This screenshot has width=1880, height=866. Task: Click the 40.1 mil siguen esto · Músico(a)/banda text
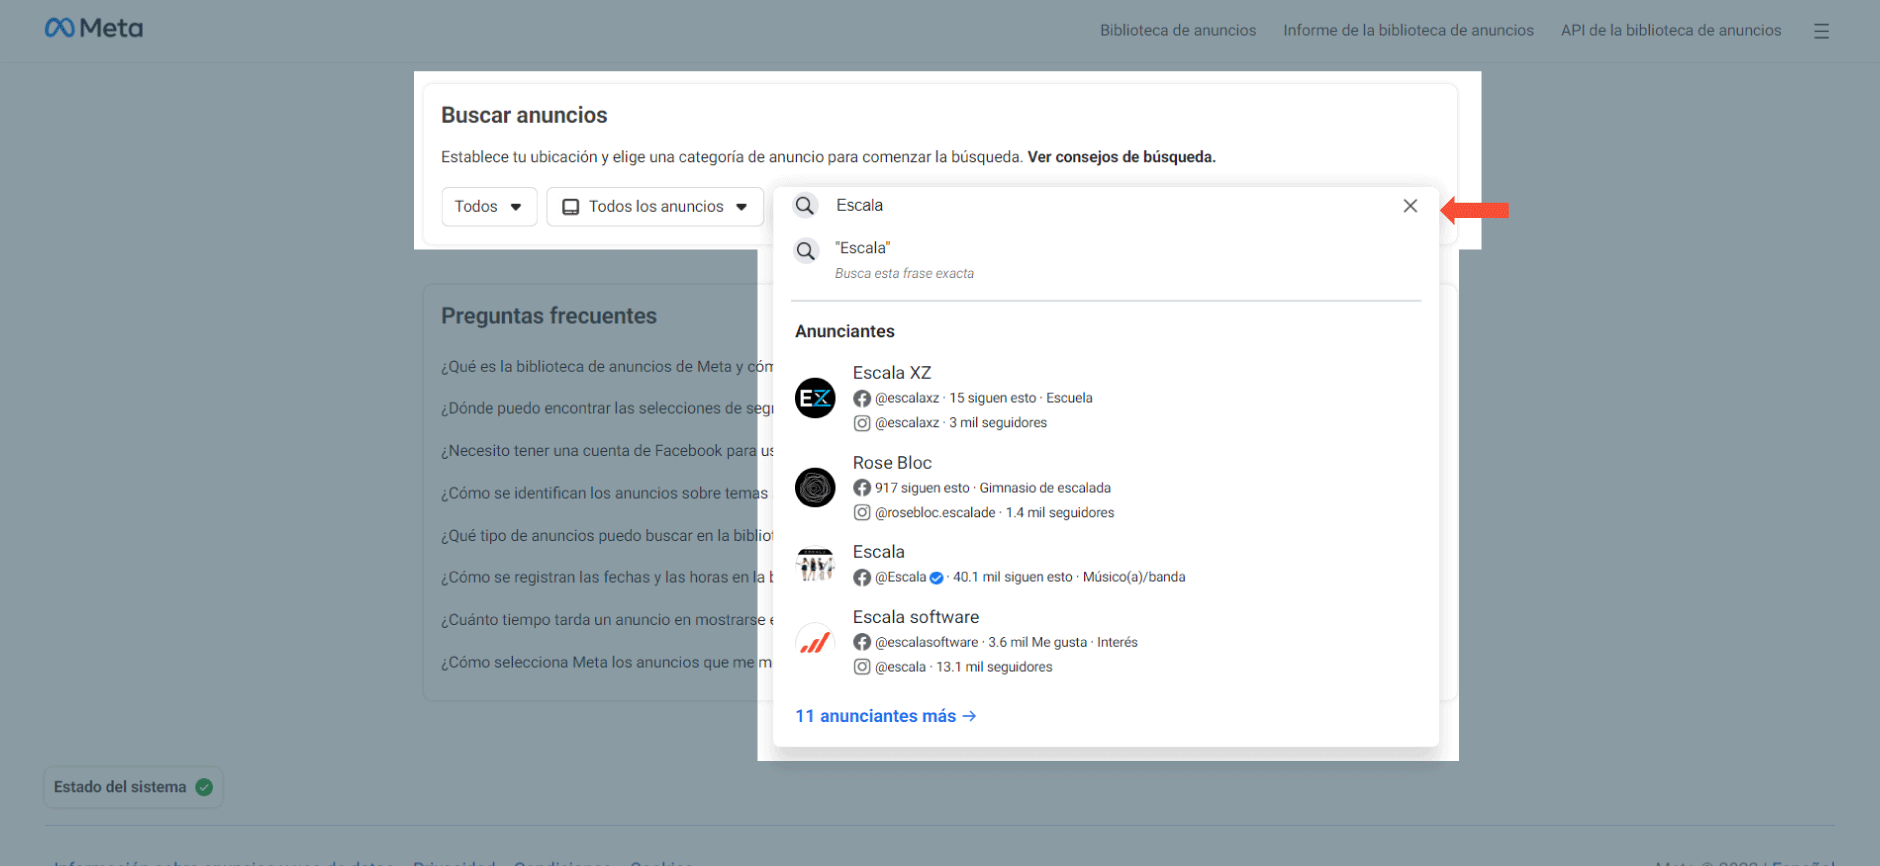tap(1069, 577)
